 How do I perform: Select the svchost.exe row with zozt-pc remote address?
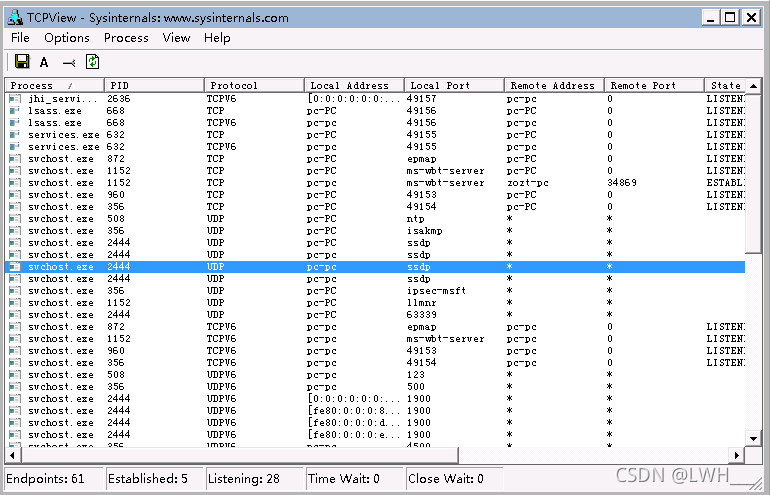[375, 183]
